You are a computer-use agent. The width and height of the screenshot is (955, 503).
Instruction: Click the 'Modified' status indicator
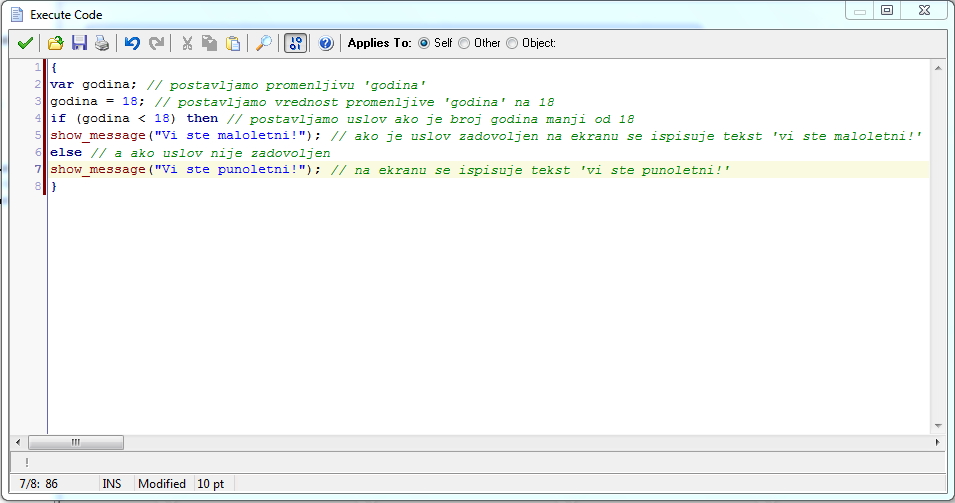click(x=161, y=484)
